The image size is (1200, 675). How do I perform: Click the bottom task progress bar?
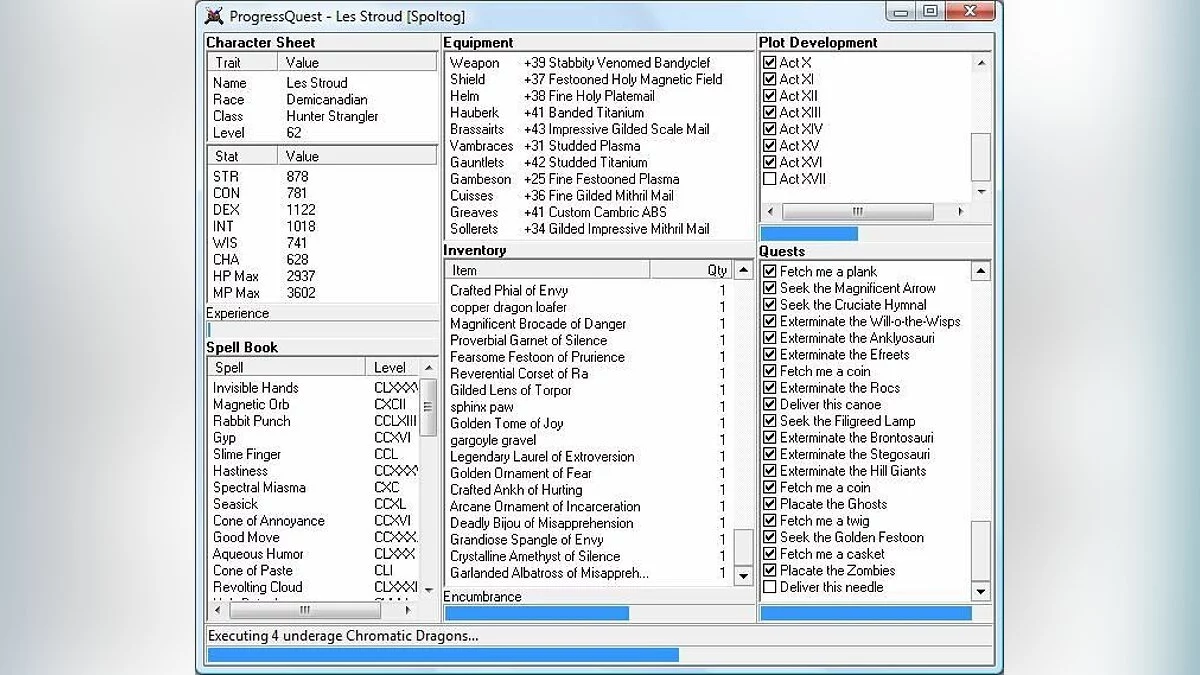click(x=600, y=655)
